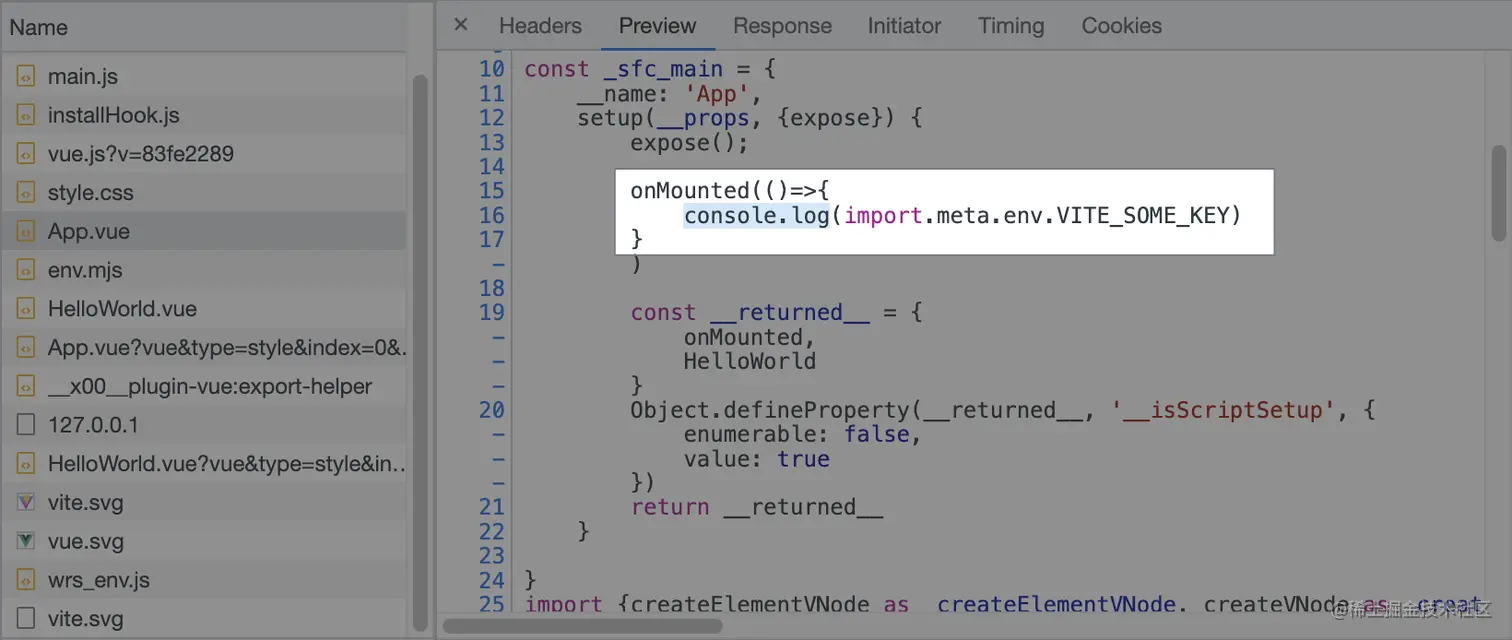The image size is (1512, 640).
Task: Click the green Vue logo svg icon
Action: (26, 541)
